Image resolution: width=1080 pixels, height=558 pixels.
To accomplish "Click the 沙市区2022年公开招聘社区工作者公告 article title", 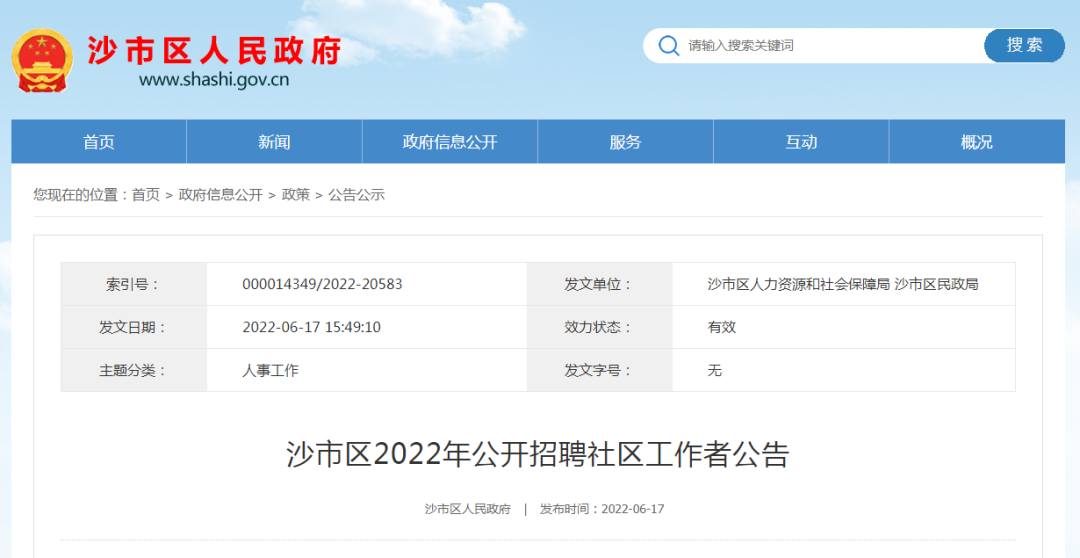I will [x=538, y=455].
